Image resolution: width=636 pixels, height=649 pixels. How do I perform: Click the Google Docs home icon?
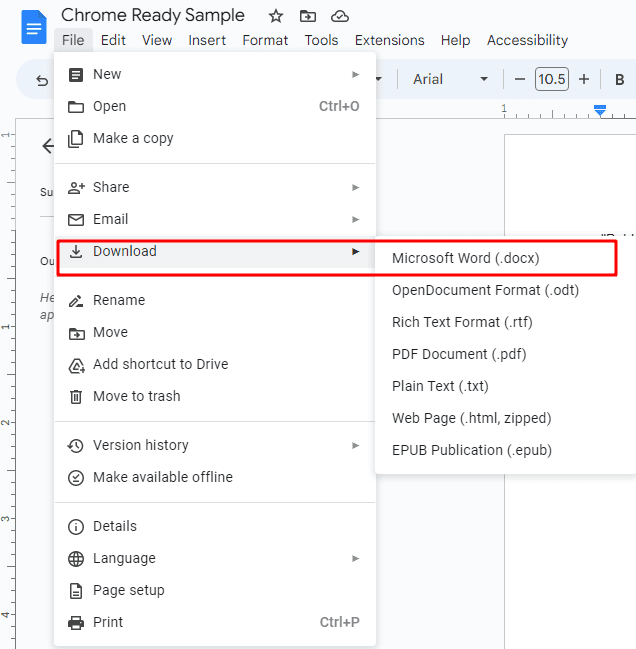34,27
